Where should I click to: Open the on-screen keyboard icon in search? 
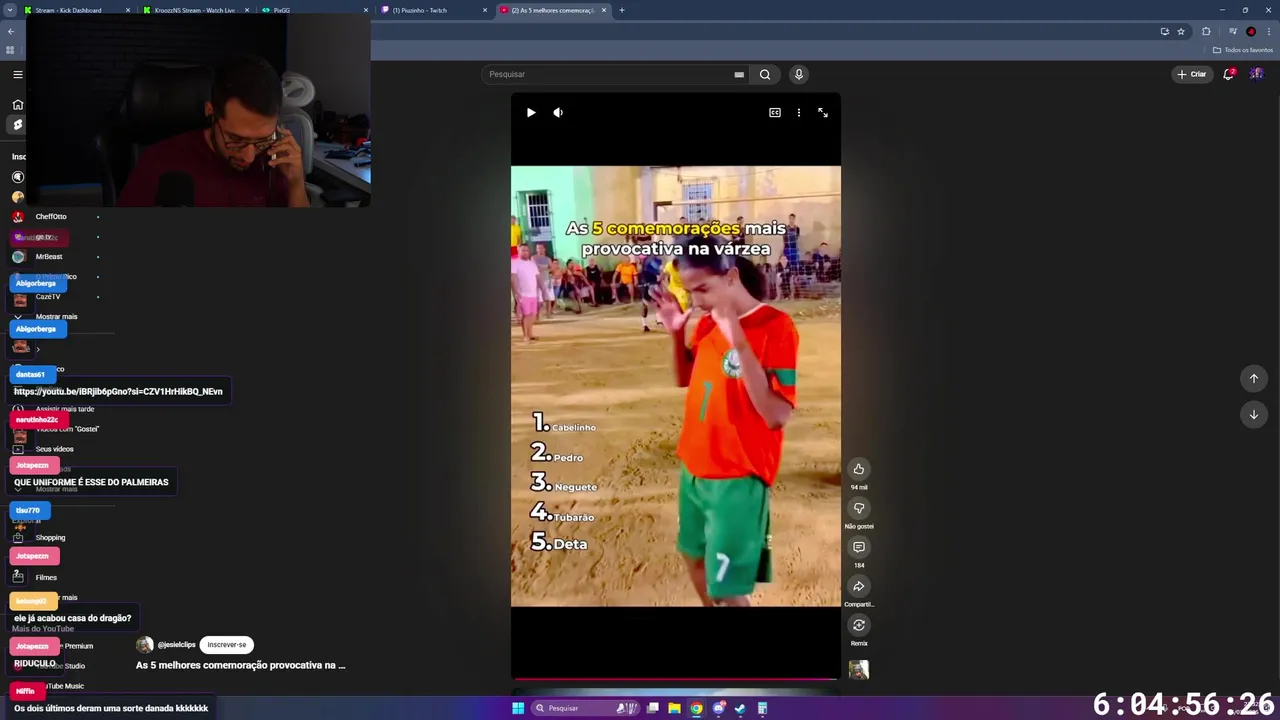739,74
